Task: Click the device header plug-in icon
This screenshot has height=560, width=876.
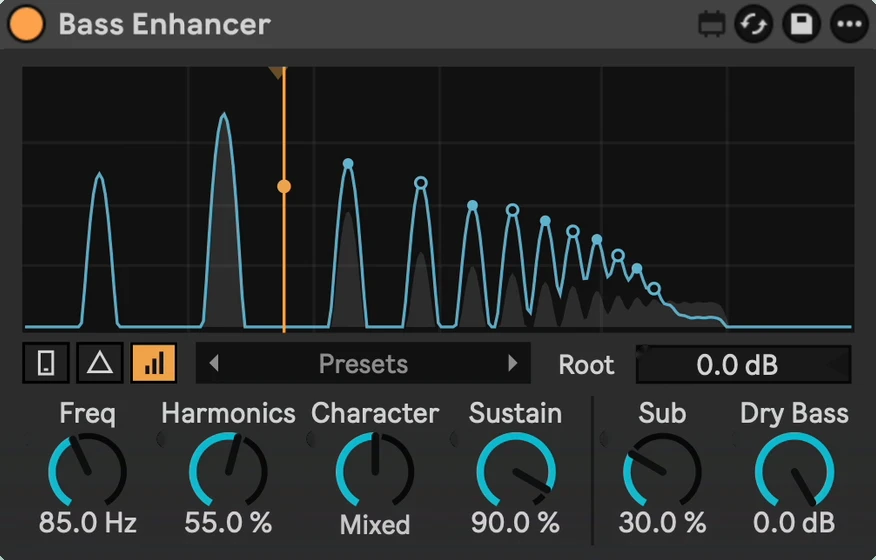Action: coord(712,24)
